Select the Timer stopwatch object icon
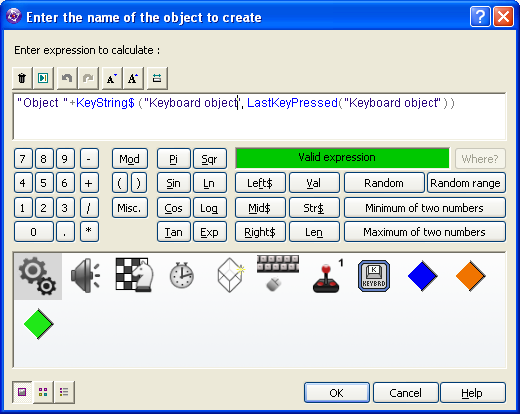This screenshot has height=414, width=520. (182, 275)
